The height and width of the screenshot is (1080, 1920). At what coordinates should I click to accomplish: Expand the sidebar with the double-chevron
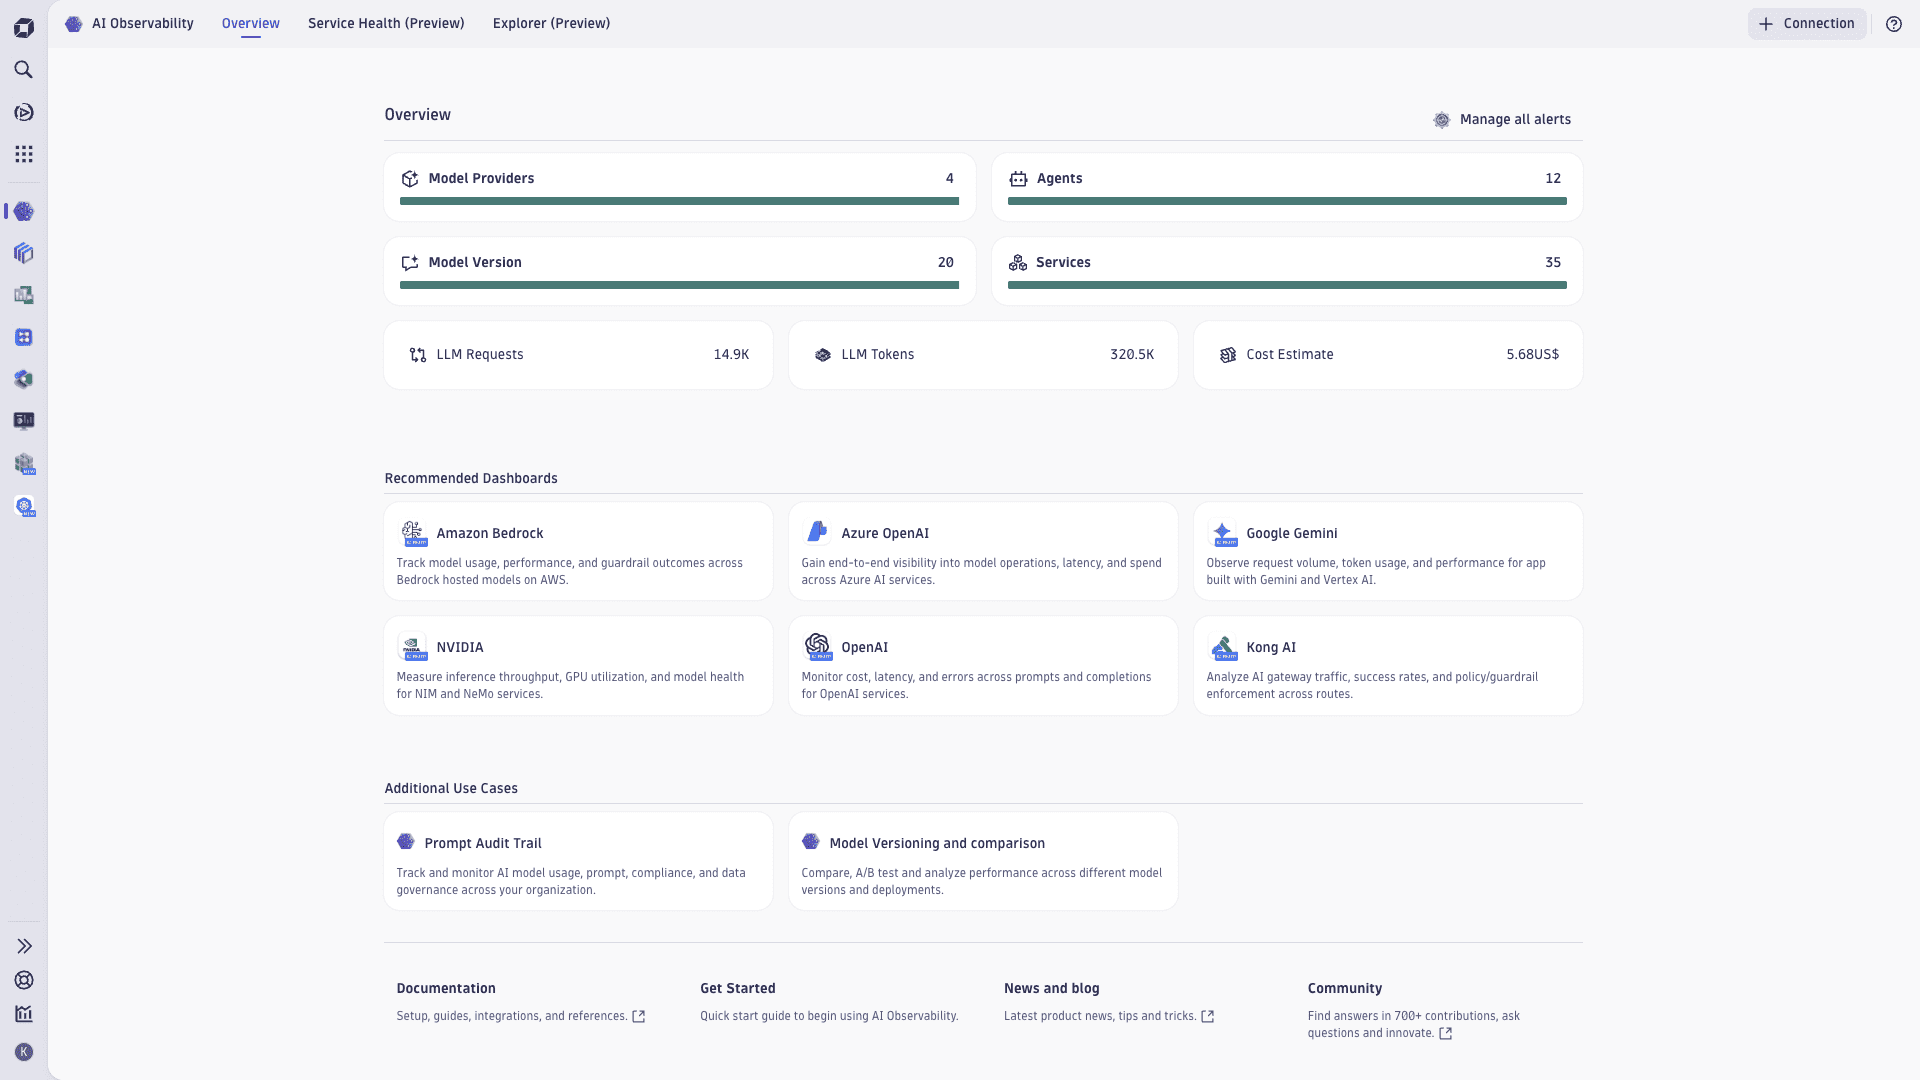[24, 946]
